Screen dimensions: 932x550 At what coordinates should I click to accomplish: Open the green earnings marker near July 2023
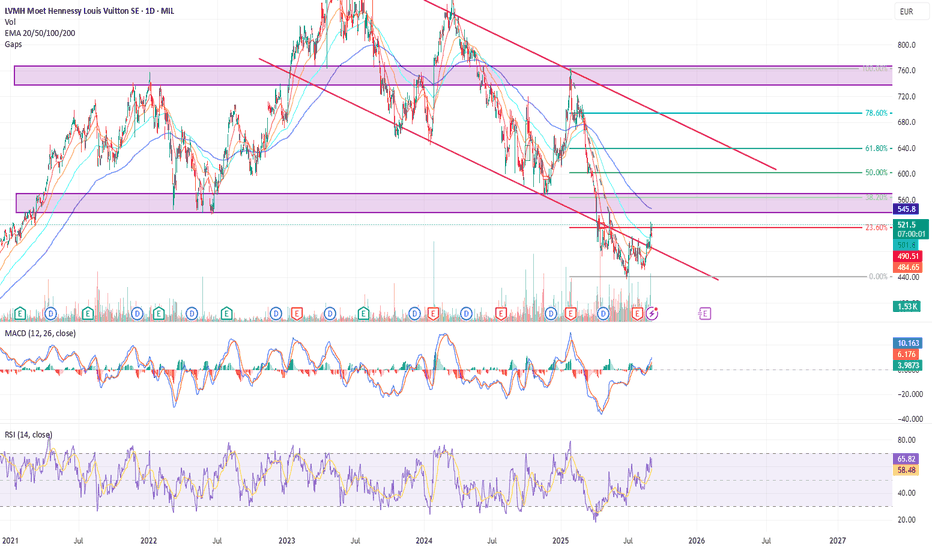pos(364,313)
